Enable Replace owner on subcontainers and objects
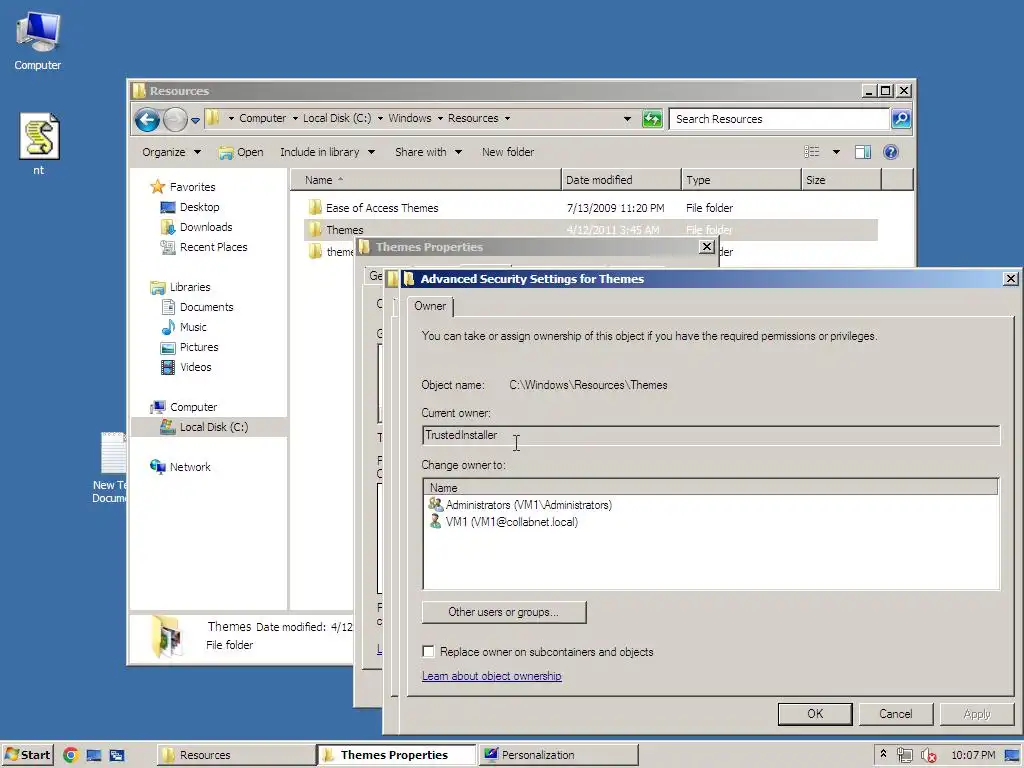The width and height of the screenshot is (1024, 768). tap(428, 652)
